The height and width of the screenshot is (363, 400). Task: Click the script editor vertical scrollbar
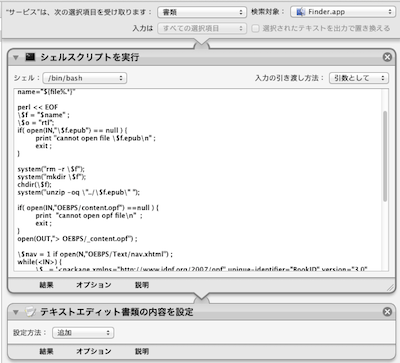click(x=385, y=157)
